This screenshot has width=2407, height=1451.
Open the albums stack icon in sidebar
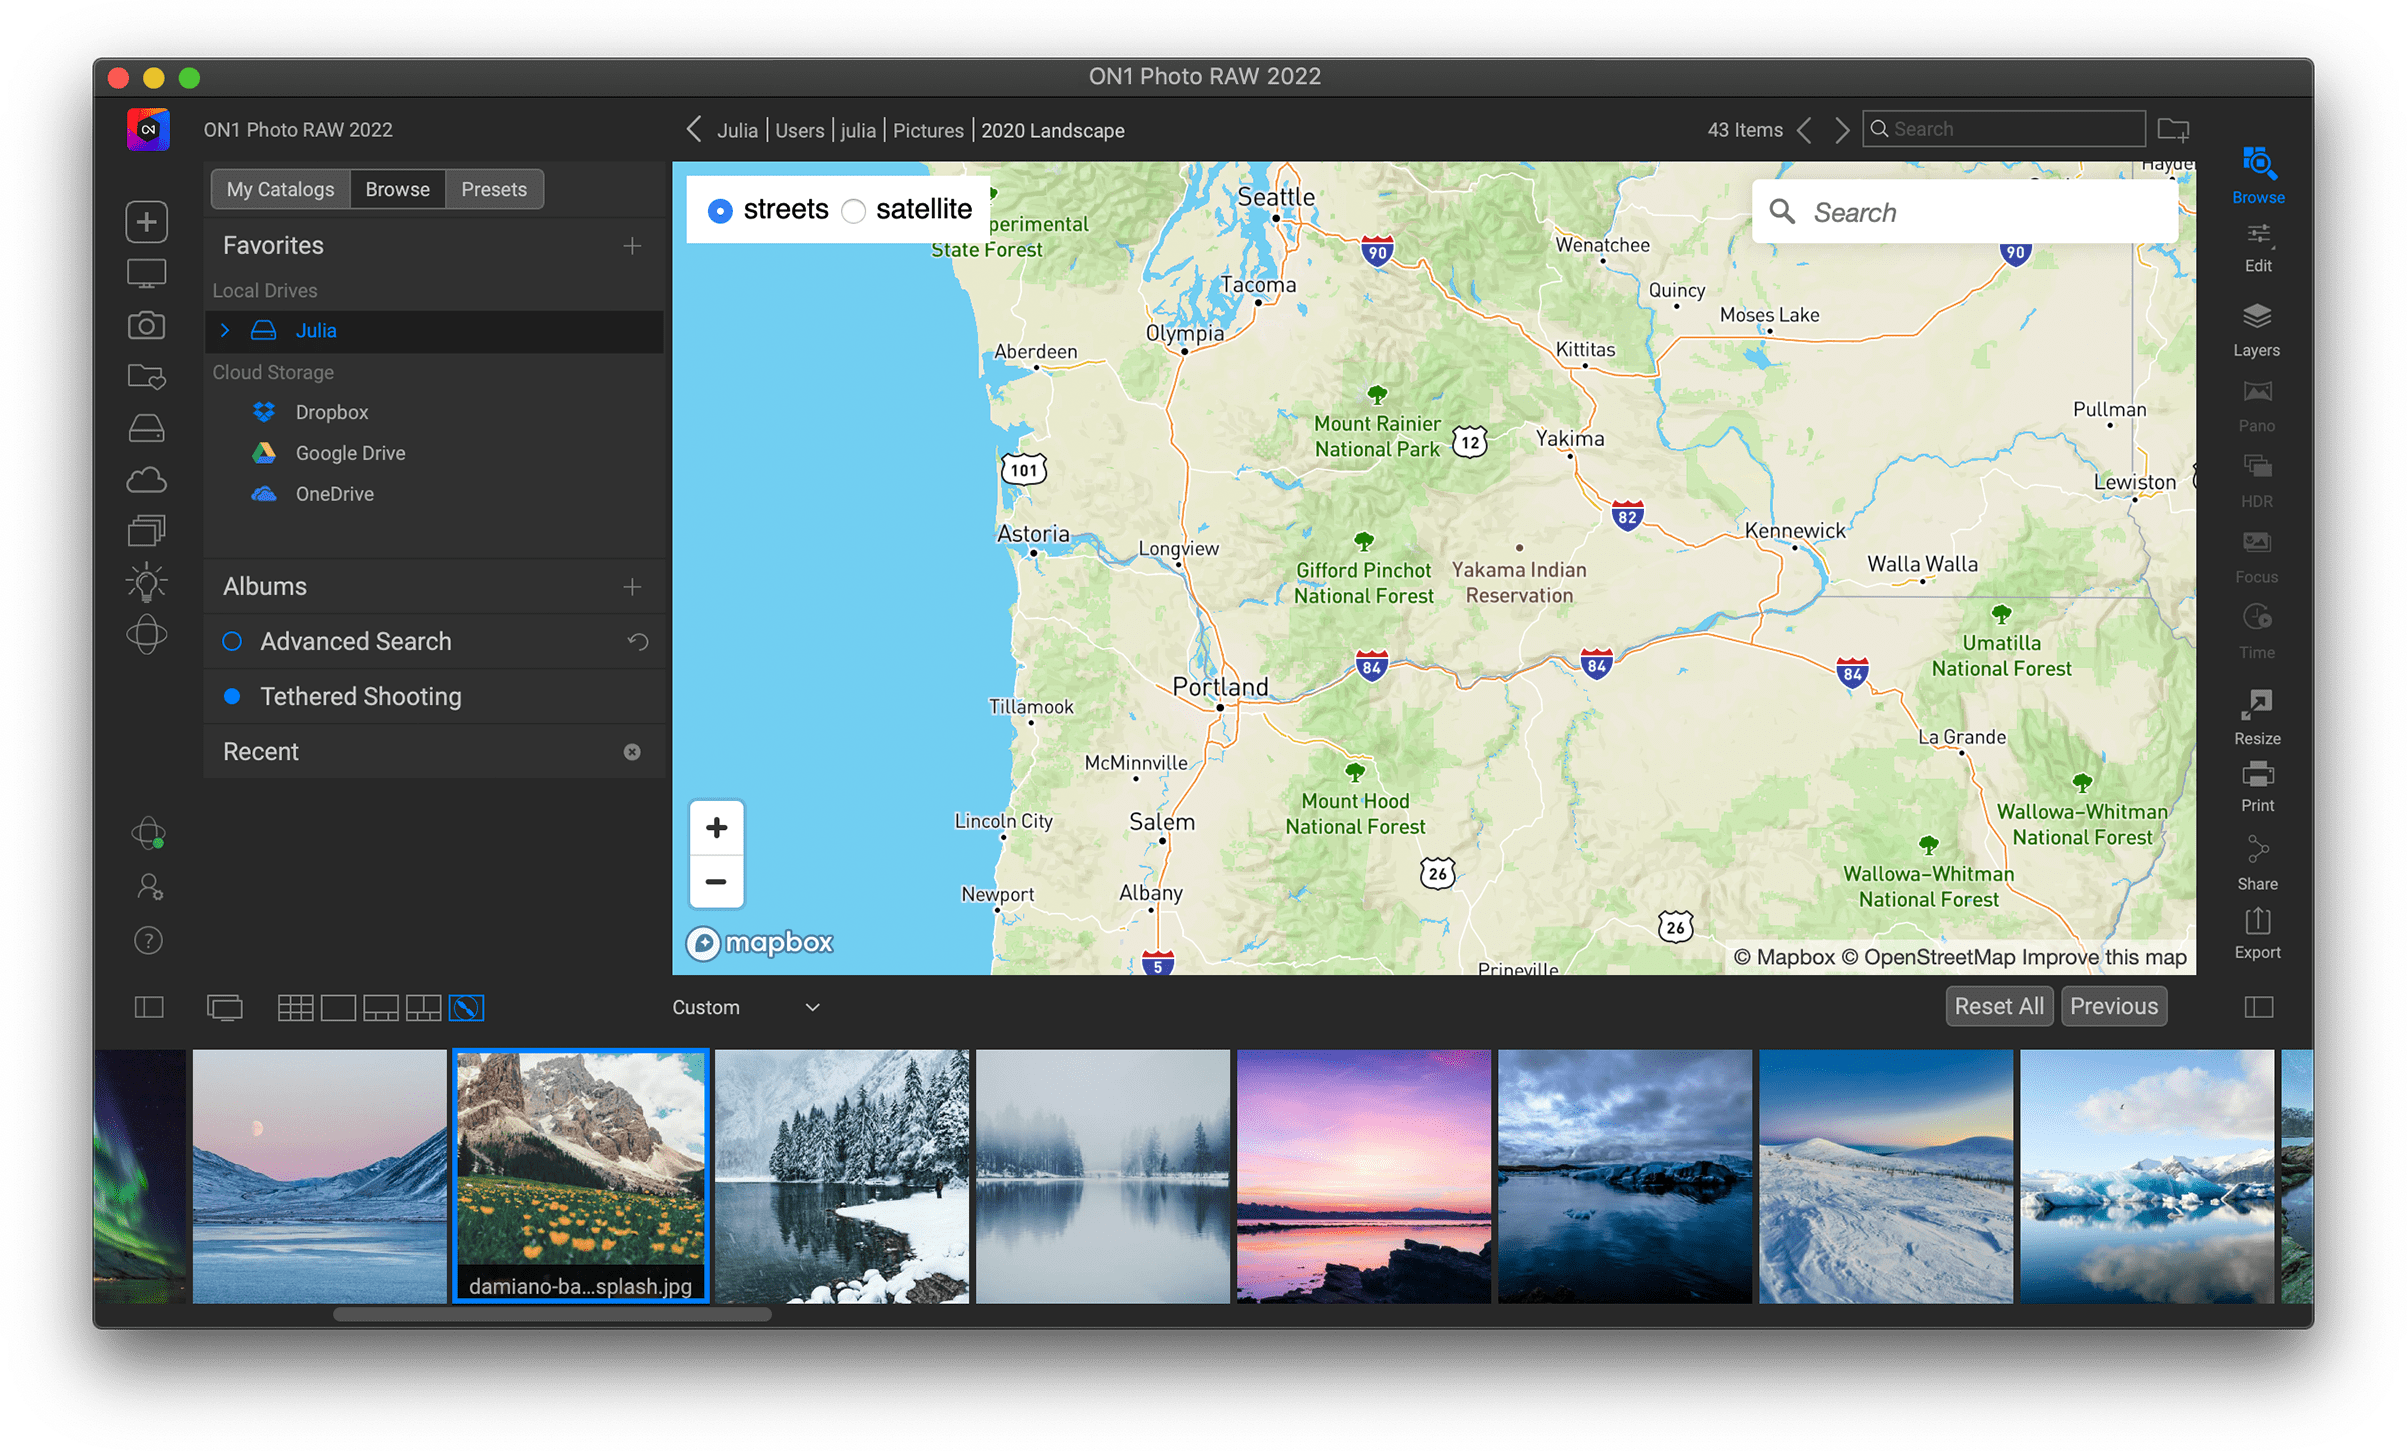click(x=146, y=531)
